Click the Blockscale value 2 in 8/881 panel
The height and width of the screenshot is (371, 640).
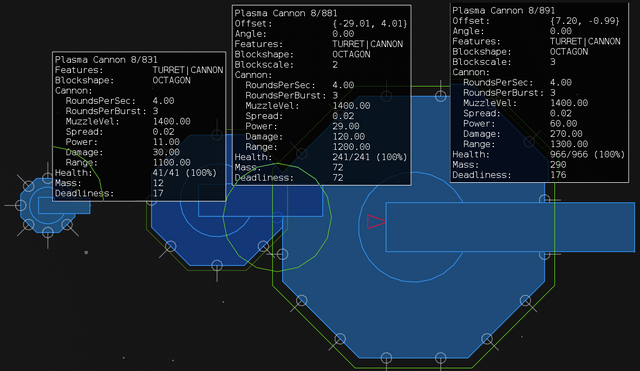tap(335, 65)
